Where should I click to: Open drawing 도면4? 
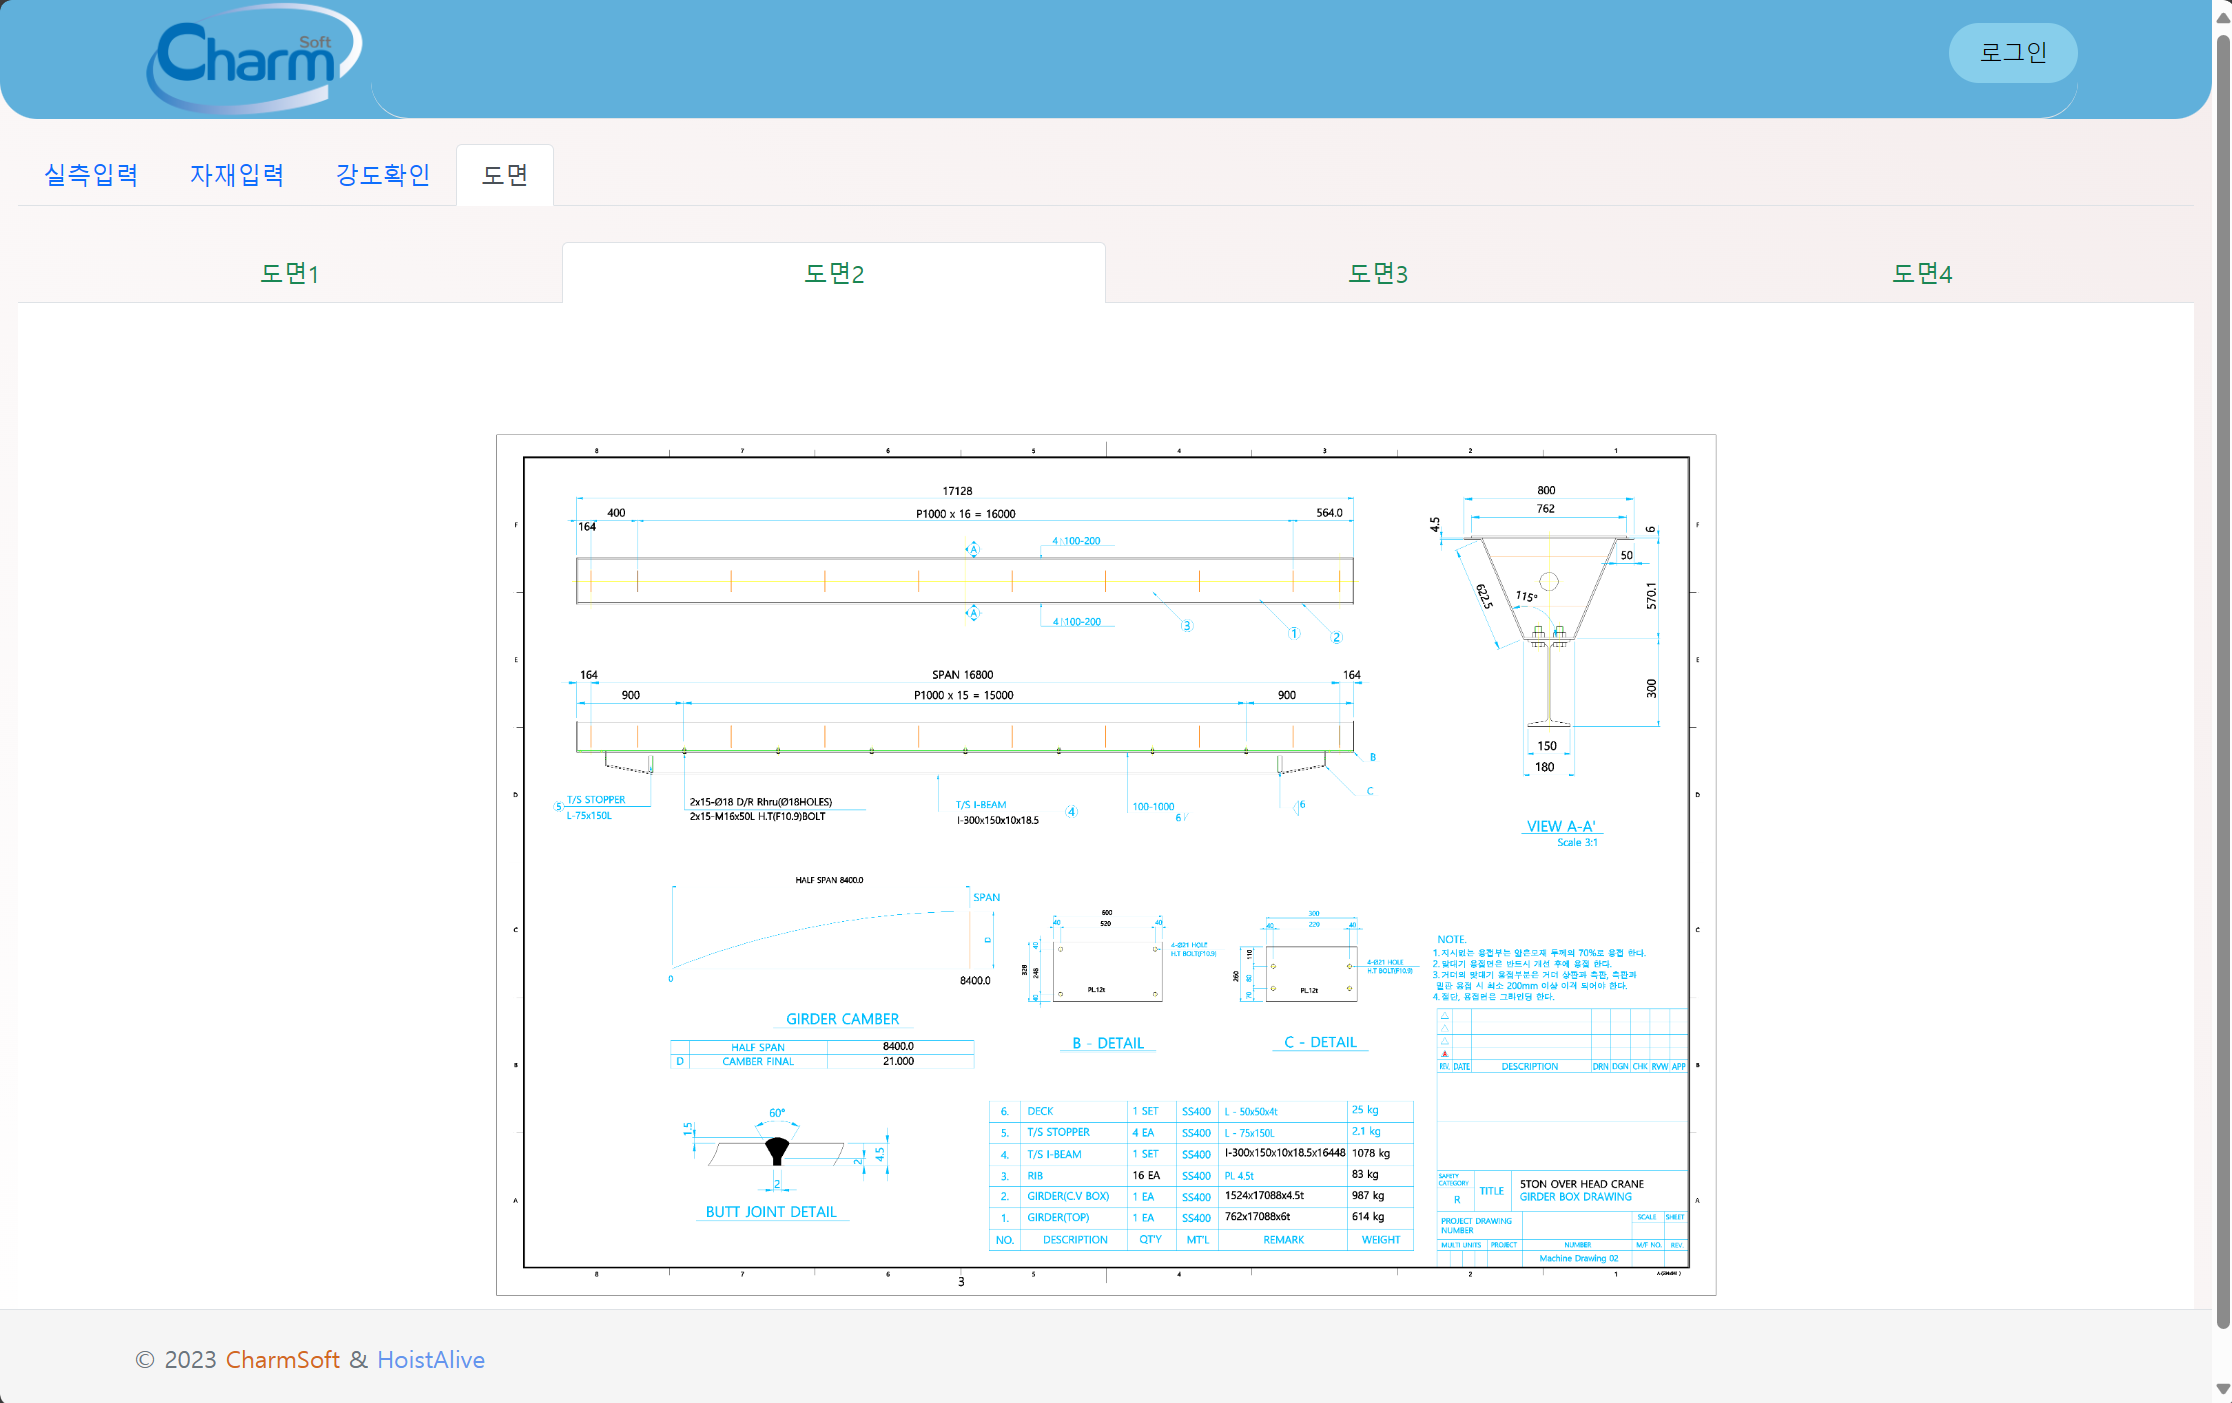pyautogui.click(x=1922, y=273)
